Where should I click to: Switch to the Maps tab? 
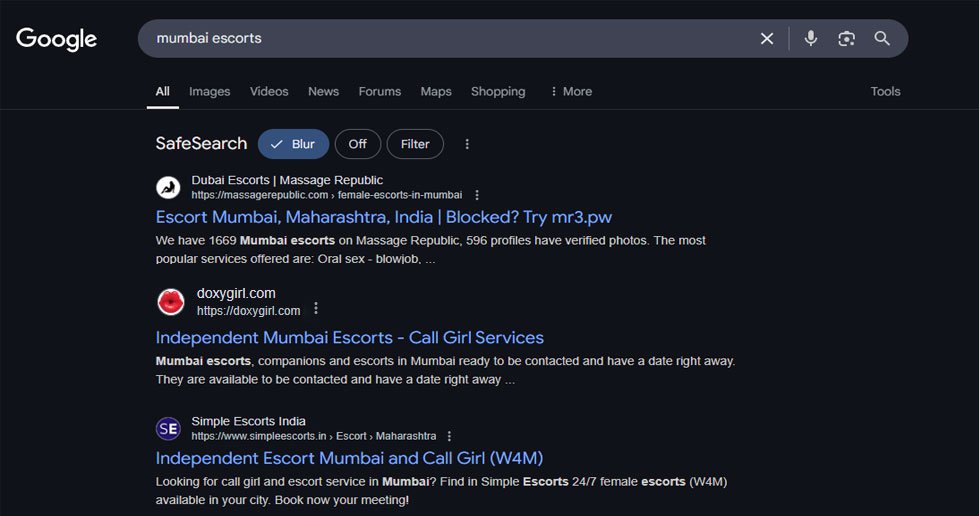[436, 91]
